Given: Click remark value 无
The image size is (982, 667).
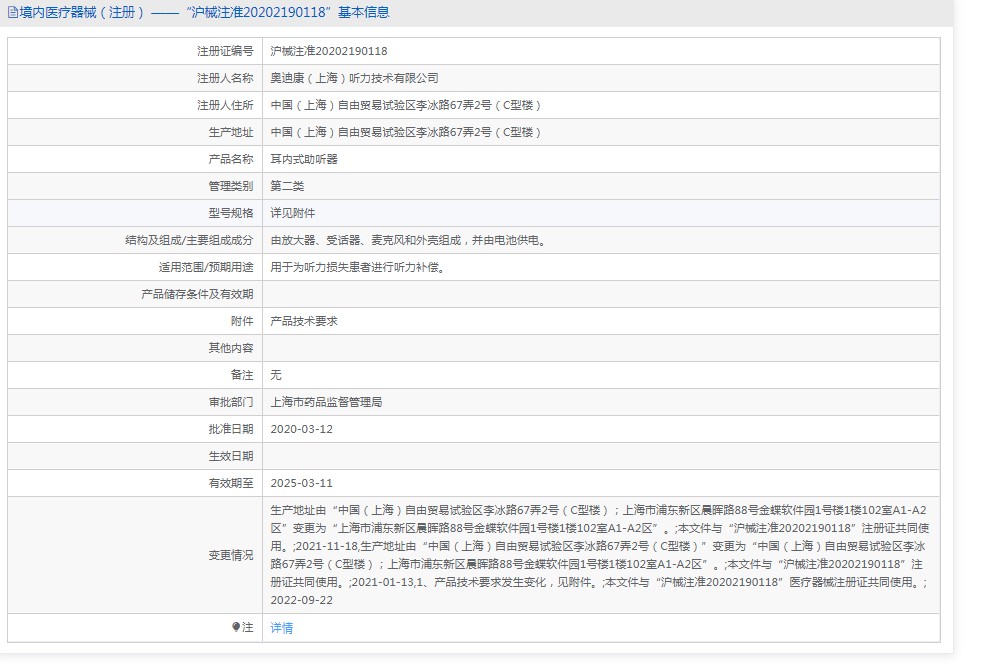Looking at the screenshot, I should pyautogui.click(x=276, y=375).
